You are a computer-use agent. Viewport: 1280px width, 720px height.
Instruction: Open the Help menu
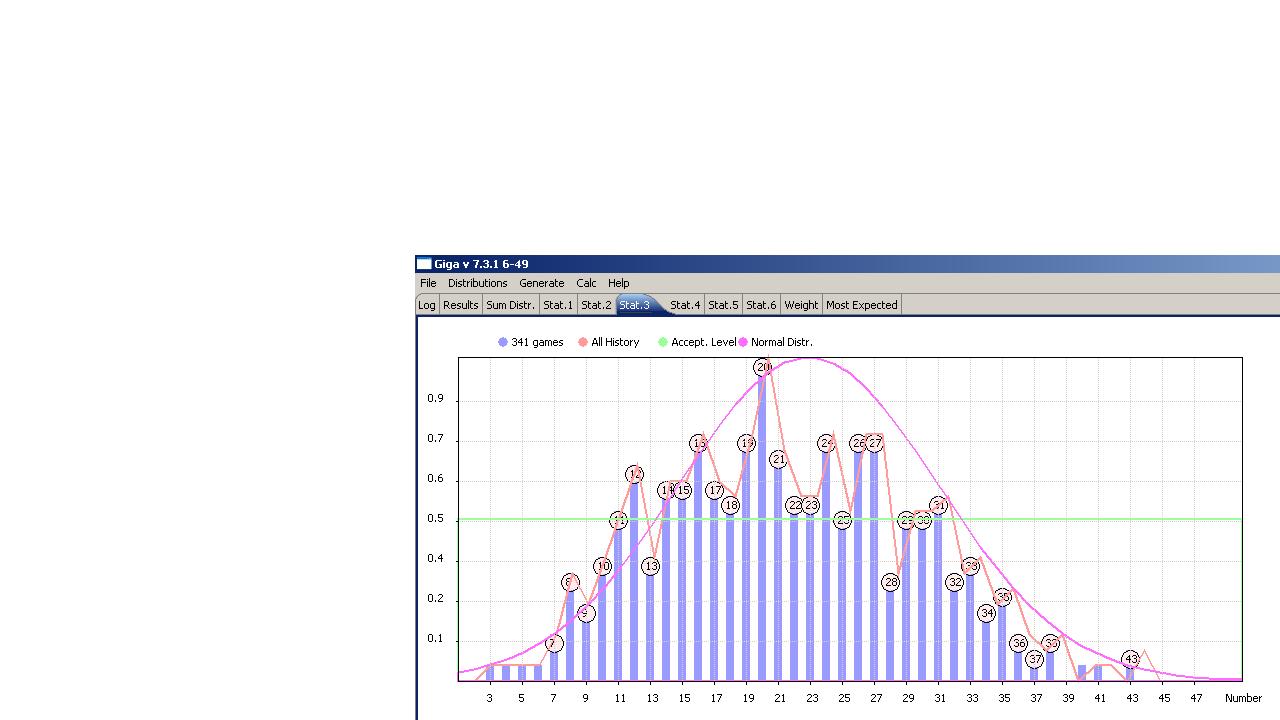[x=618, y=283]
